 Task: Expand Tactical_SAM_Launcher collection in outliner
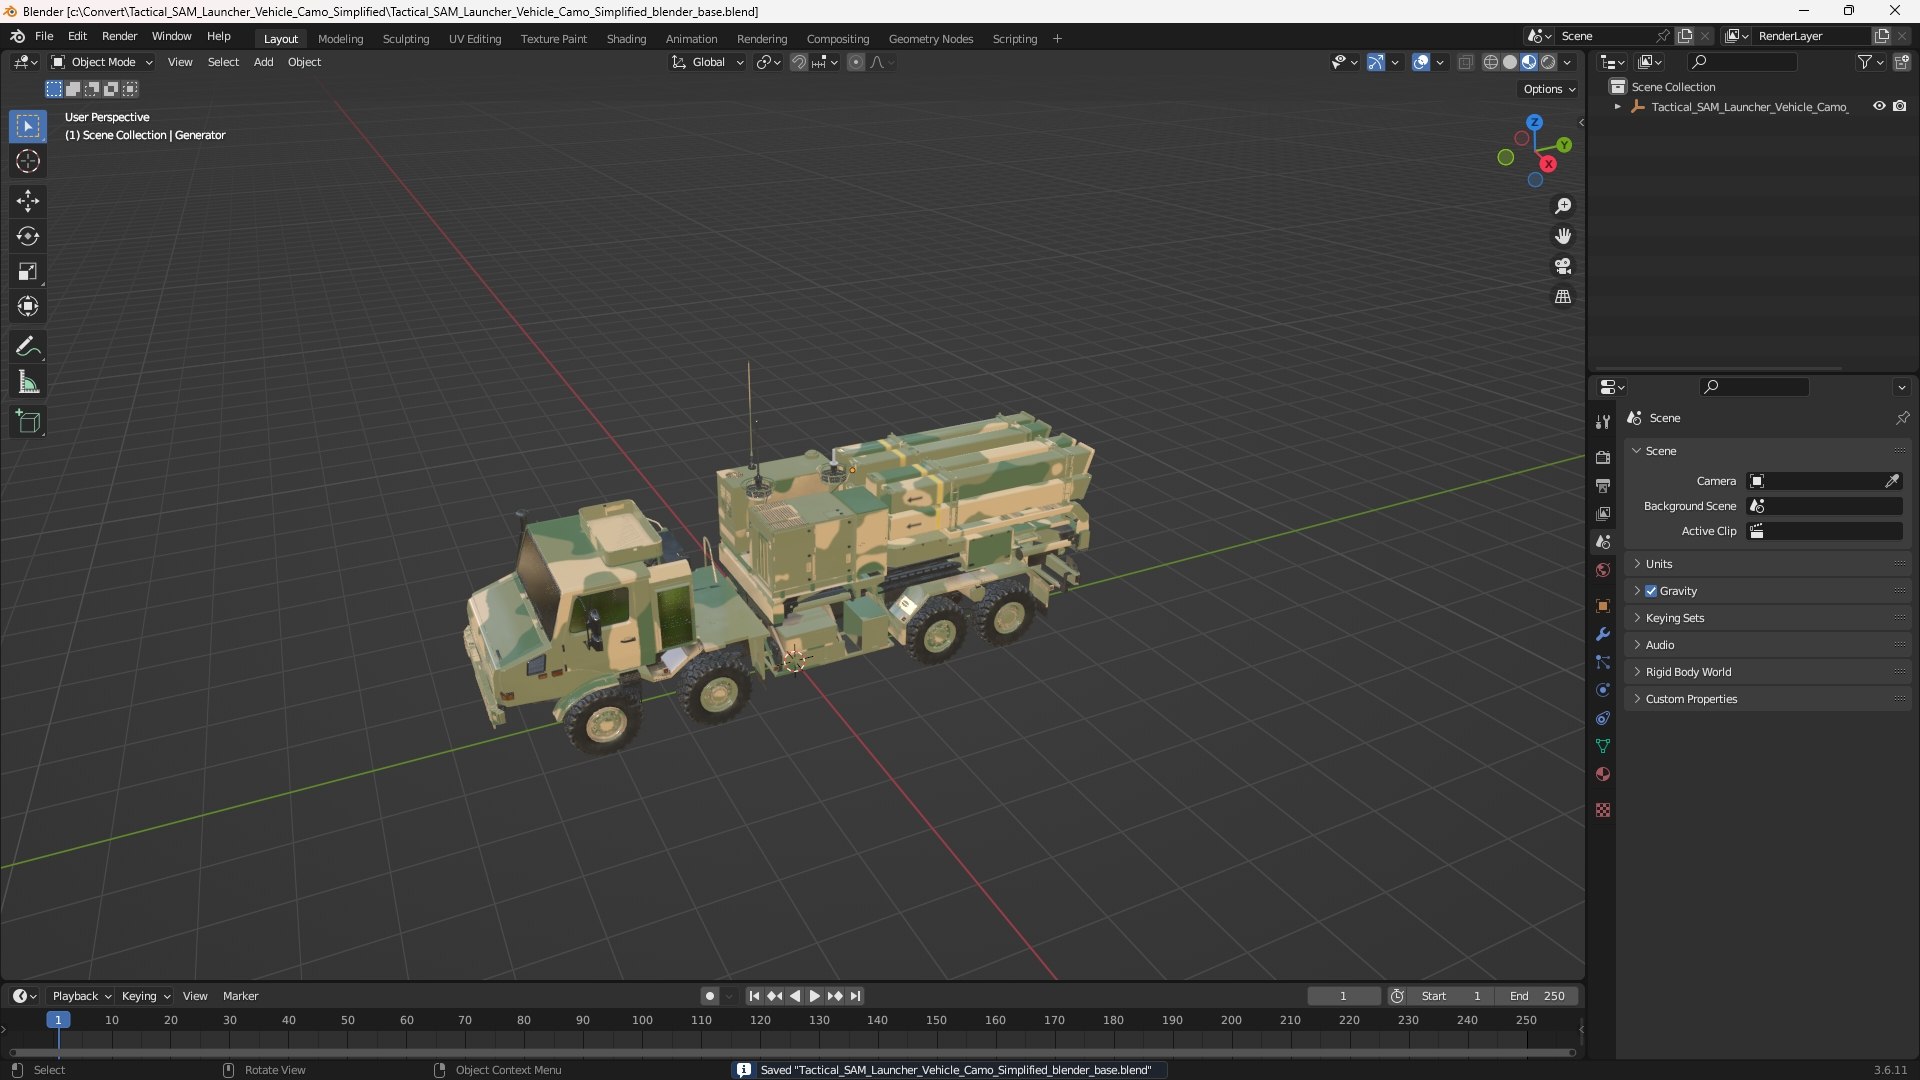[1617, 106]
